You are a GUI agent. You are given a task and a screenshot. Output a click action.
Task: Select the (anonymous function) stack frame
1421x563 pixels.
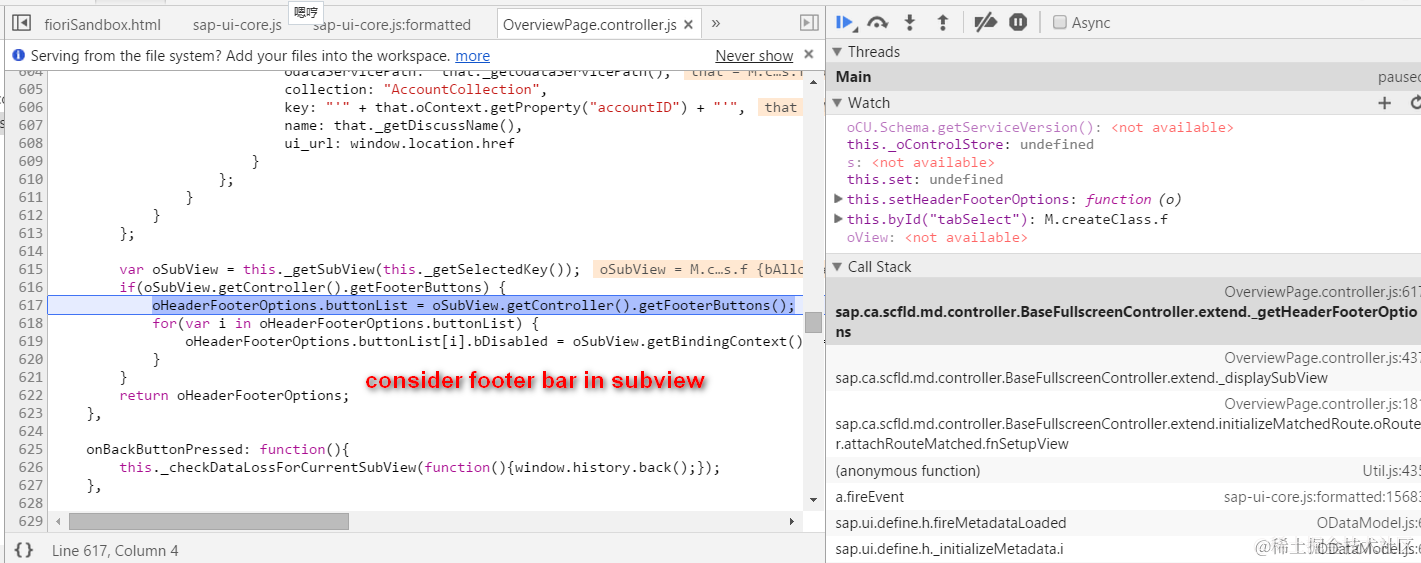pos(1123,471)
